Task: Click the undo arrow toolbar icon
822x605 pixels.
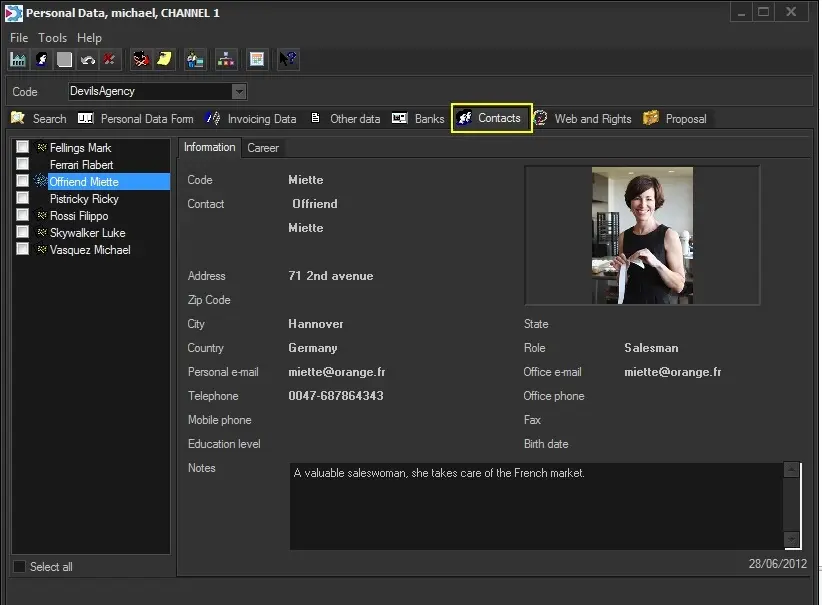Action: [x=88, y=60]
